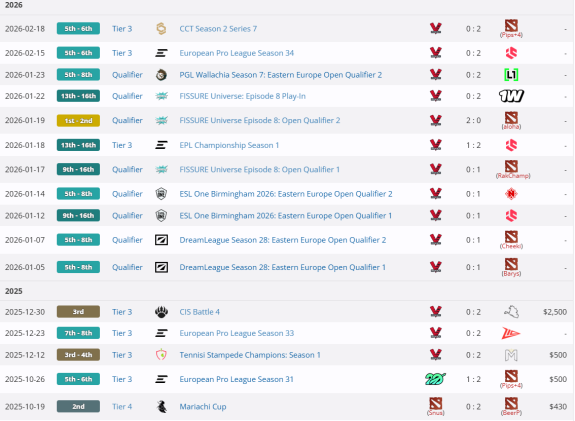This screenshot has width=575, height=421.
Task: Open the Mariachi Cup tournament link
Action: pos(203,407)
